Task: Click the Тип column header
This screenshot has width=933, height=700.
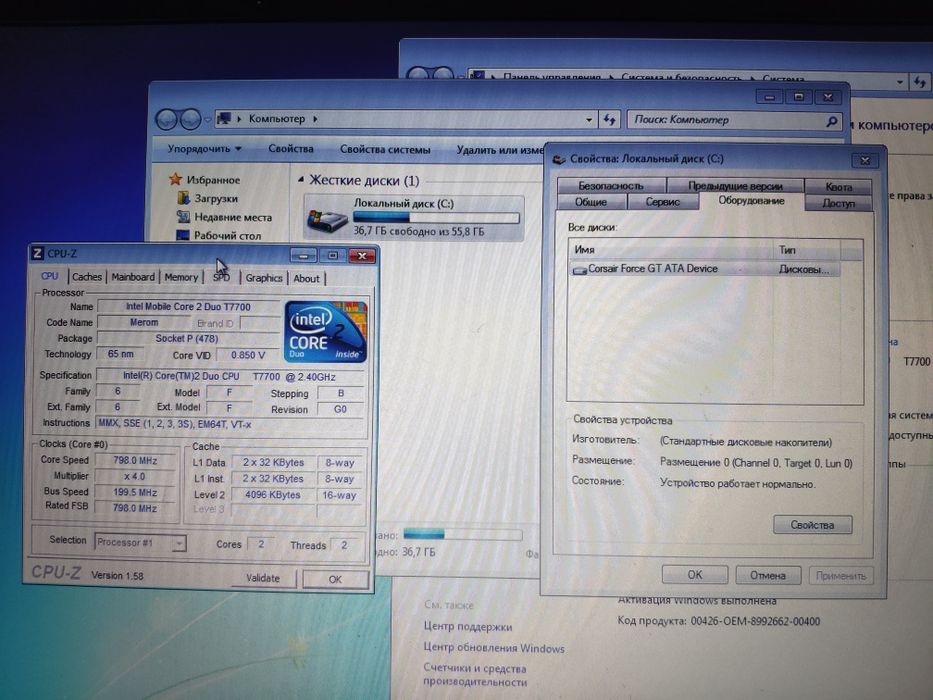Action: pos(807,251)
